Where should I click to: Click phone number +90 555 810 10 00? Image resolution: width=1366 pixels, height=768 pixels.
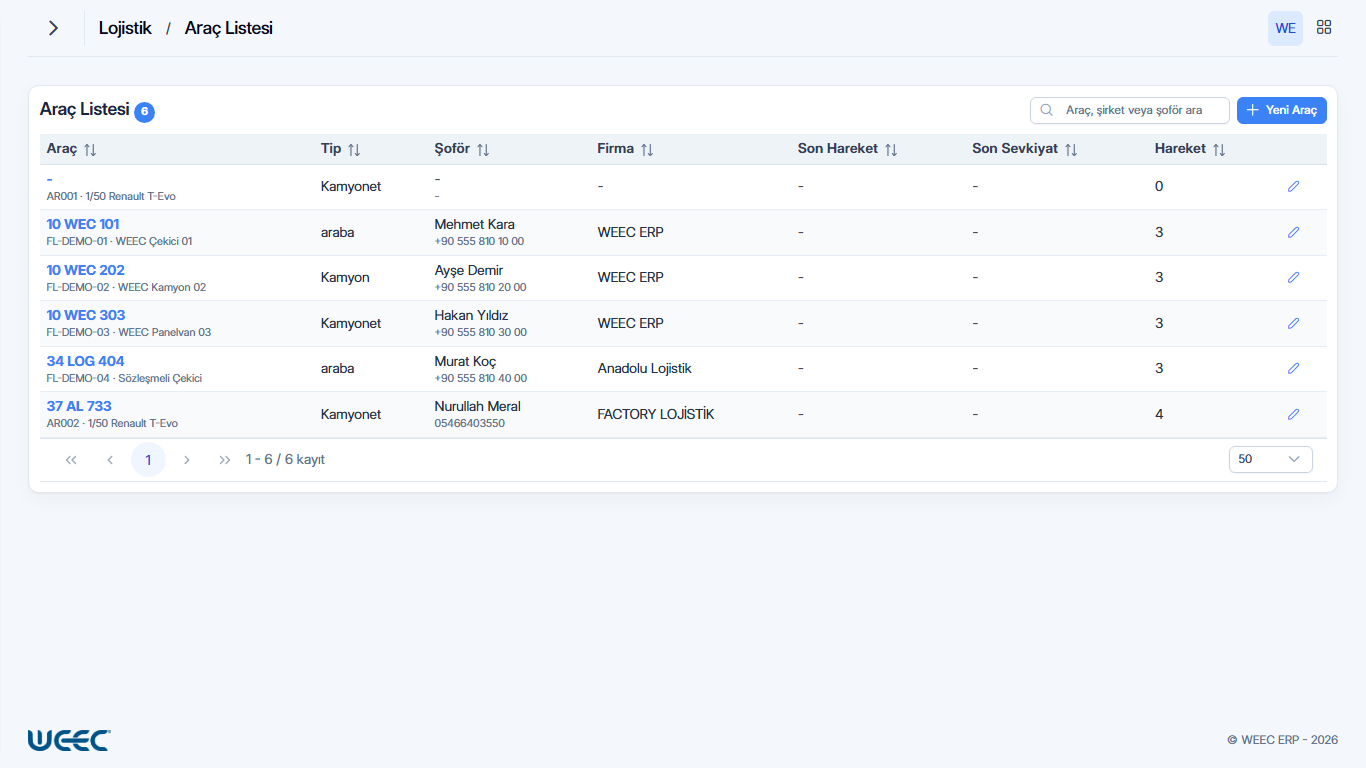point(479,241)
